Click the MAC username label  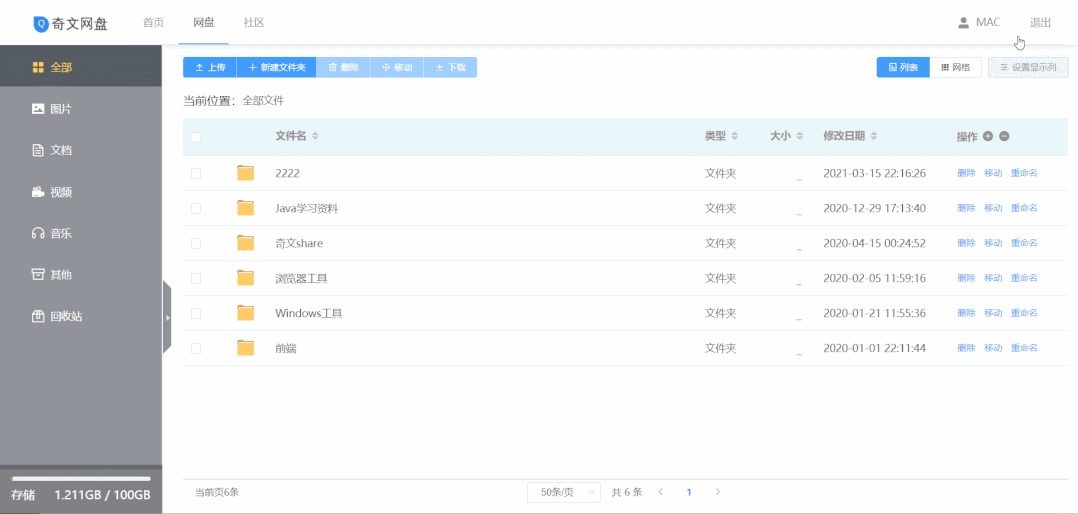[988, 23]
